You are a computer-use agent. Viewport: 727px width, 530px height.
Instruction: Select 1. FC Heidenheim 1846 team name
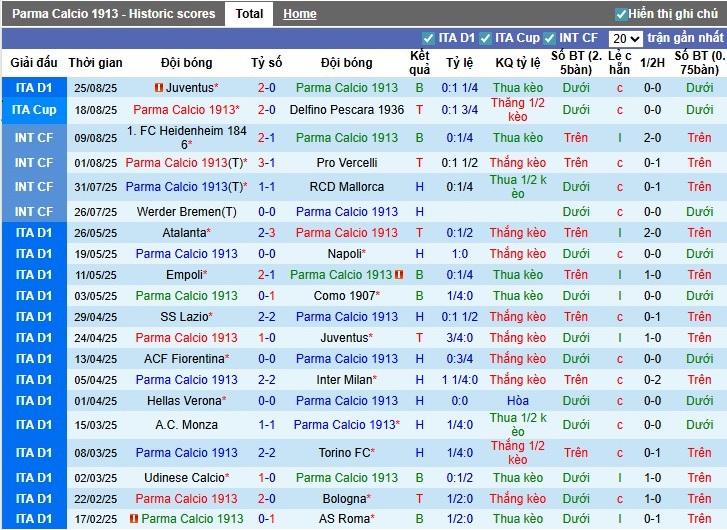click(187, 138)
